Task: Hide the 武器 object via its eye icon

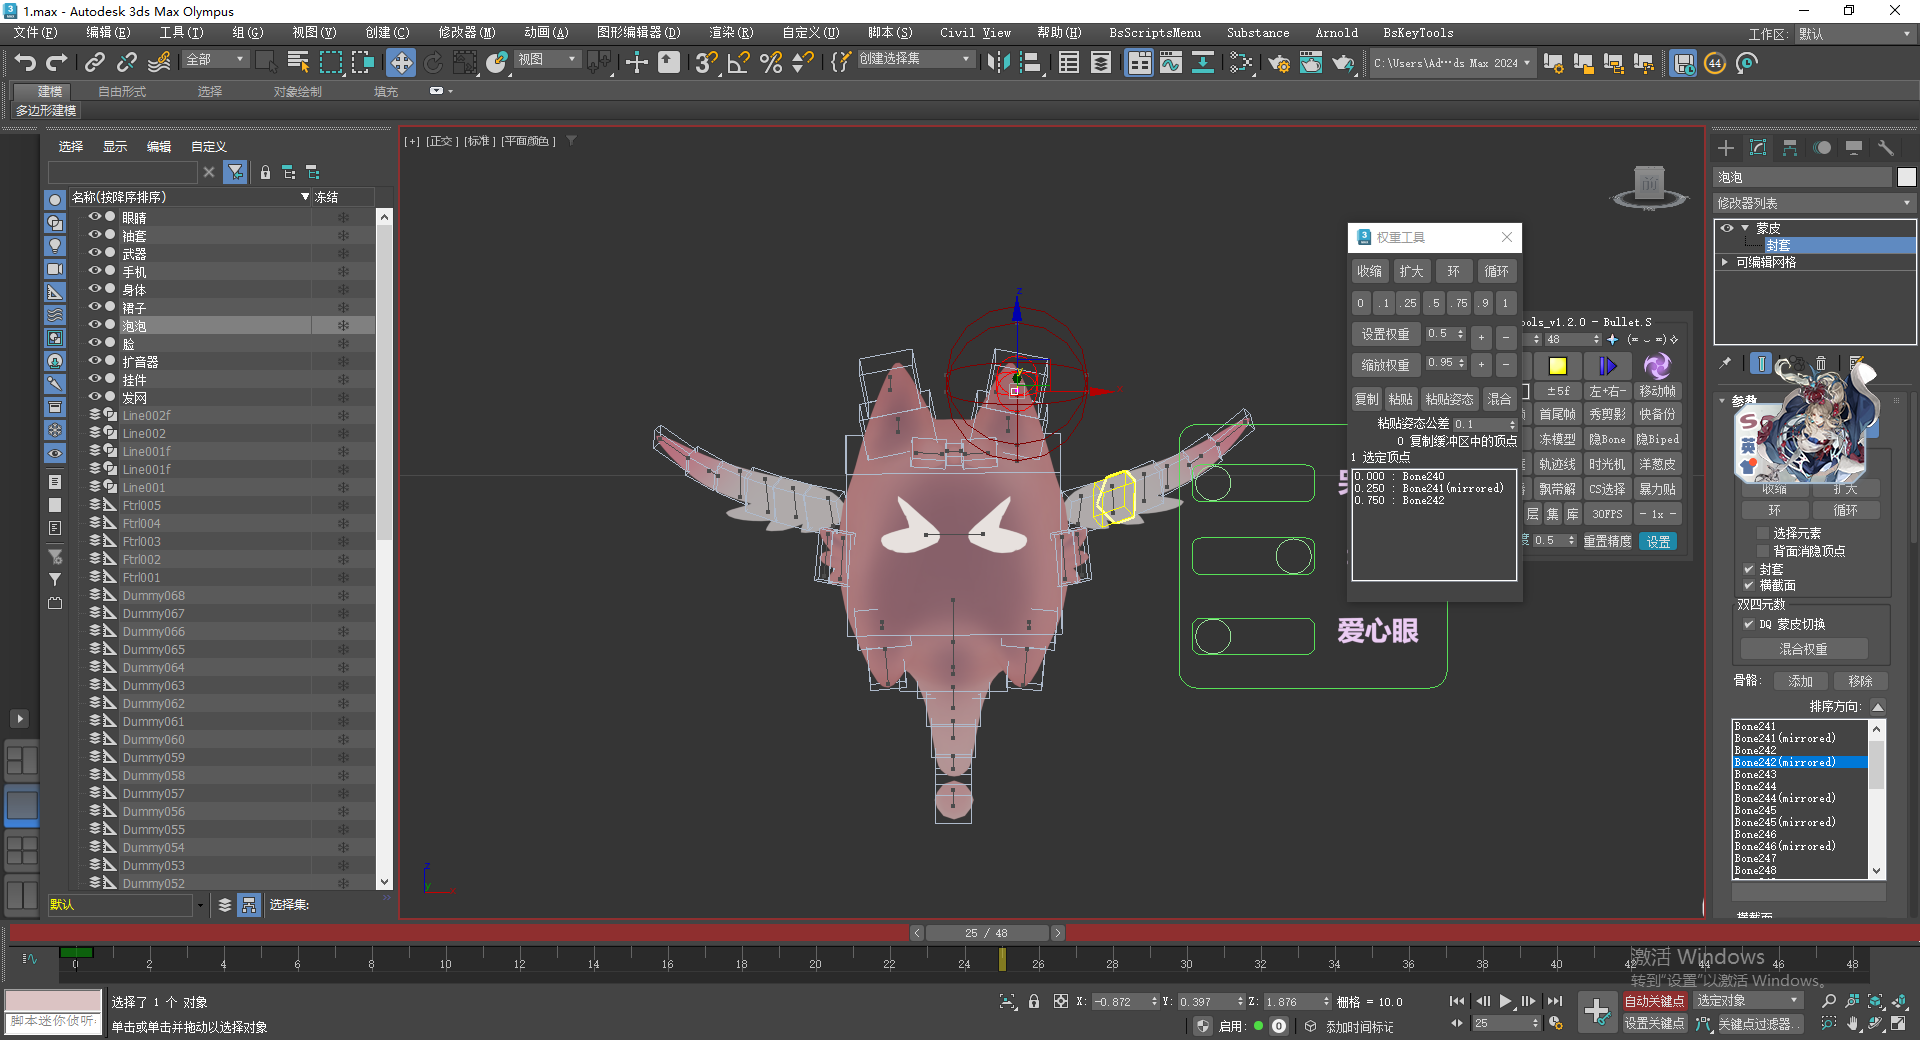Action: 95,253
